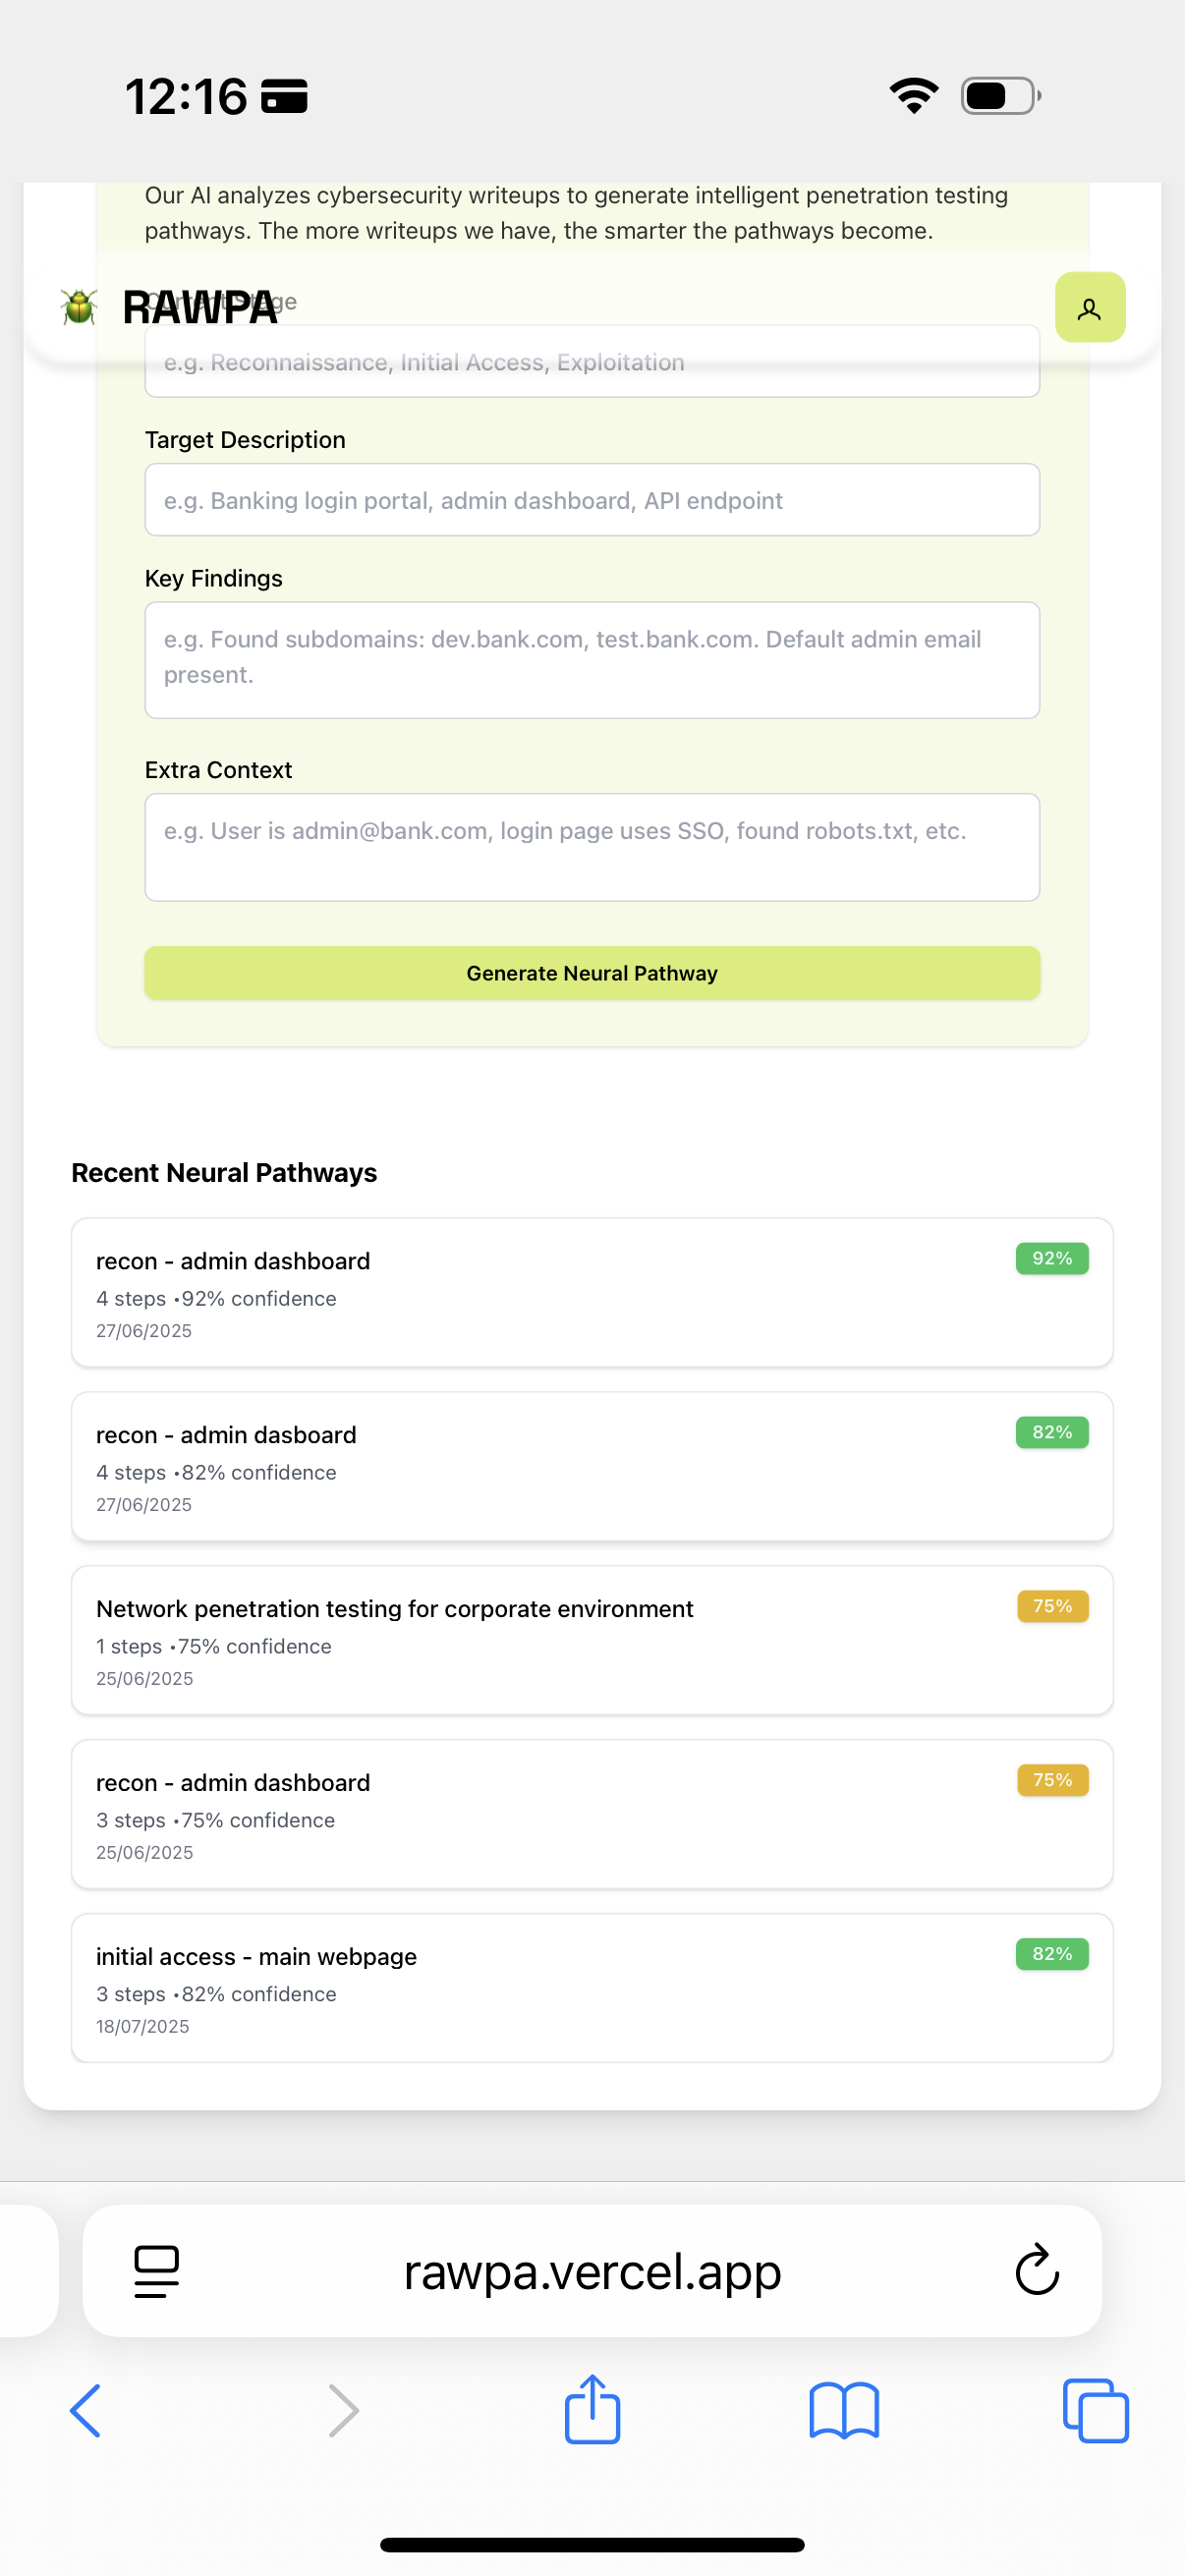Tap the rawpa.vercel.app address bar
Screen dimensions: 1185x2576
pos(592,2271)
